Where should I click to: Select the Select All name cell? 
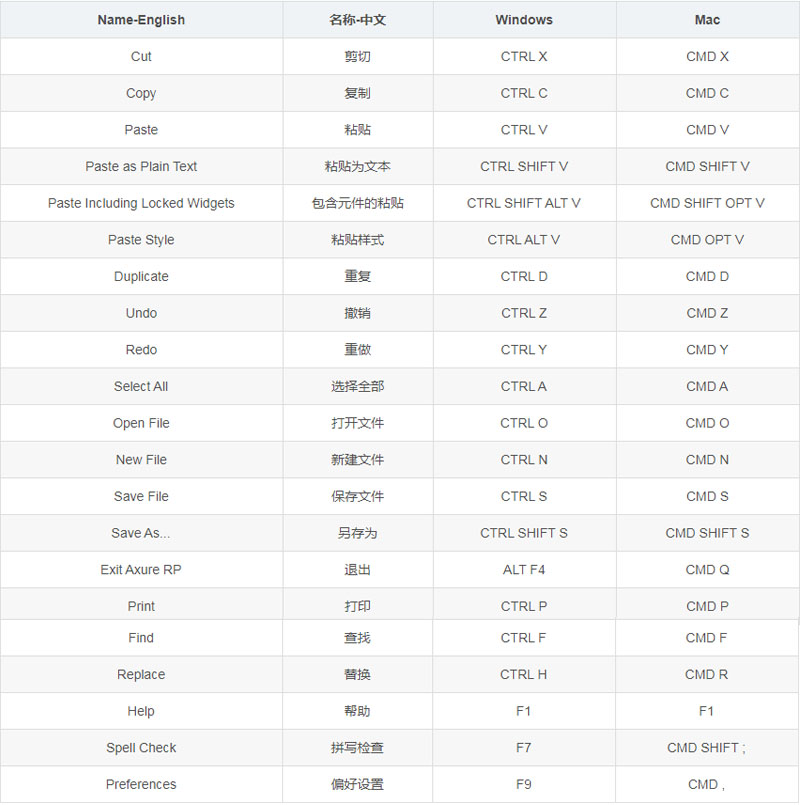141,387
